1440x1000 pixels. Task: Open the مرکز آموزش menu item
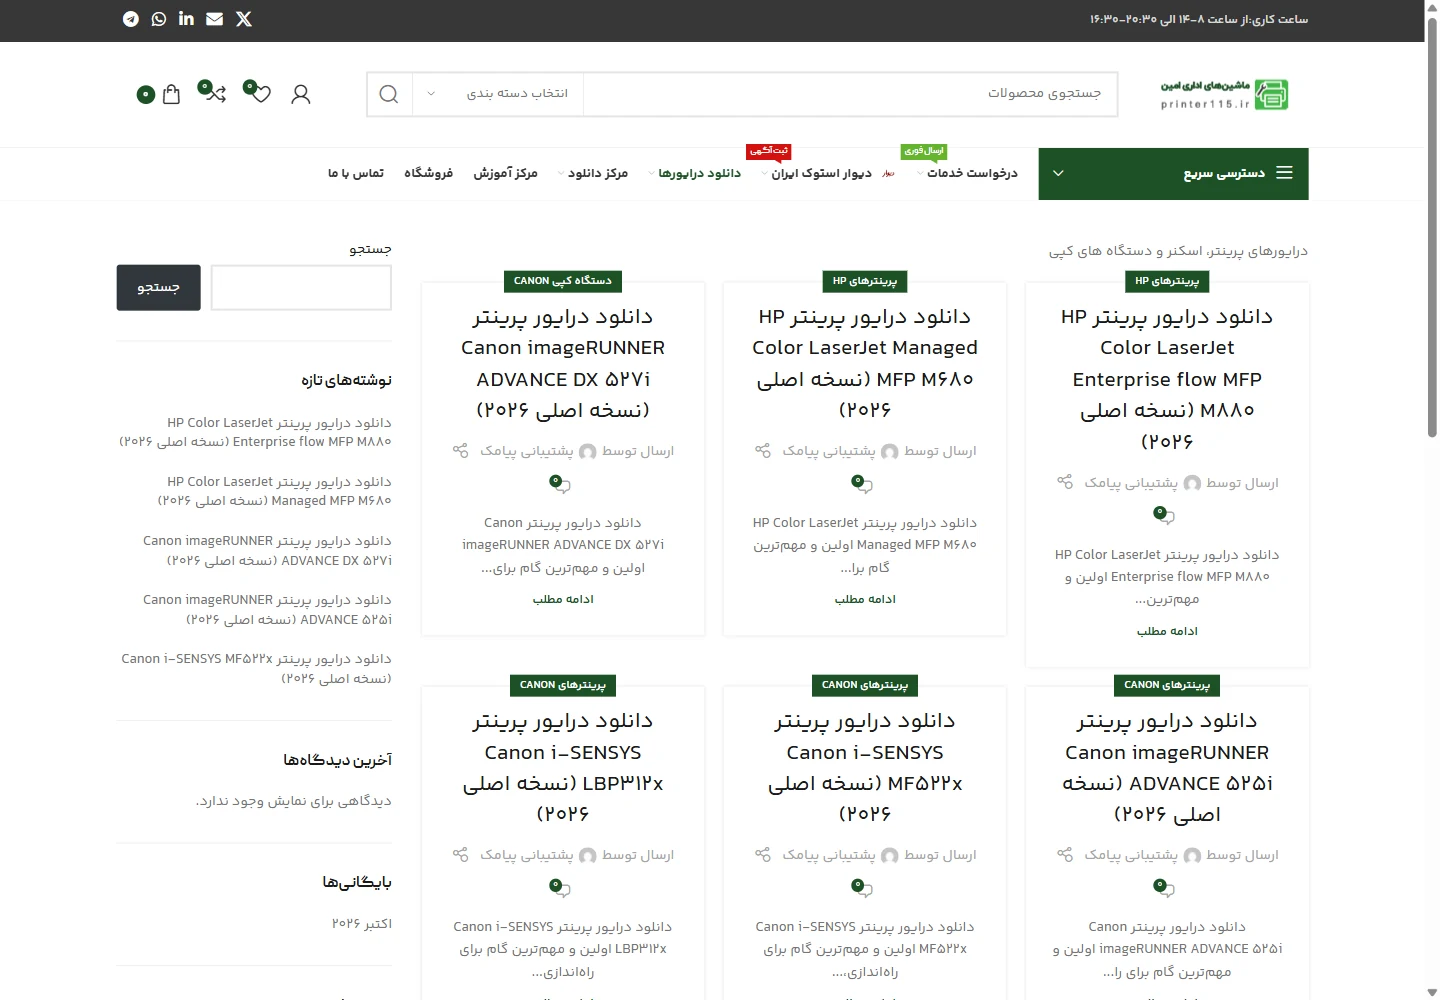[x=506, y=174]
